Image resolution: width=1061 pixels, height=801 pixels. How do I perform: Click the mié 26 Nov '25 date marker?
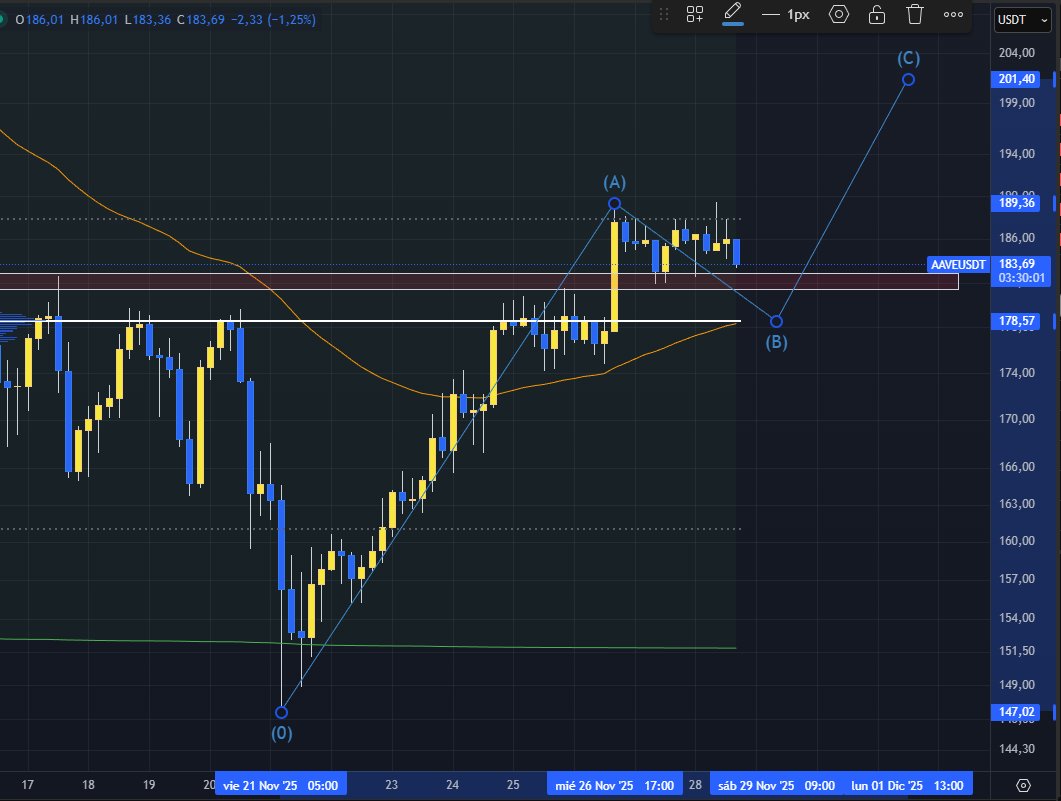[x=616, y=785]
